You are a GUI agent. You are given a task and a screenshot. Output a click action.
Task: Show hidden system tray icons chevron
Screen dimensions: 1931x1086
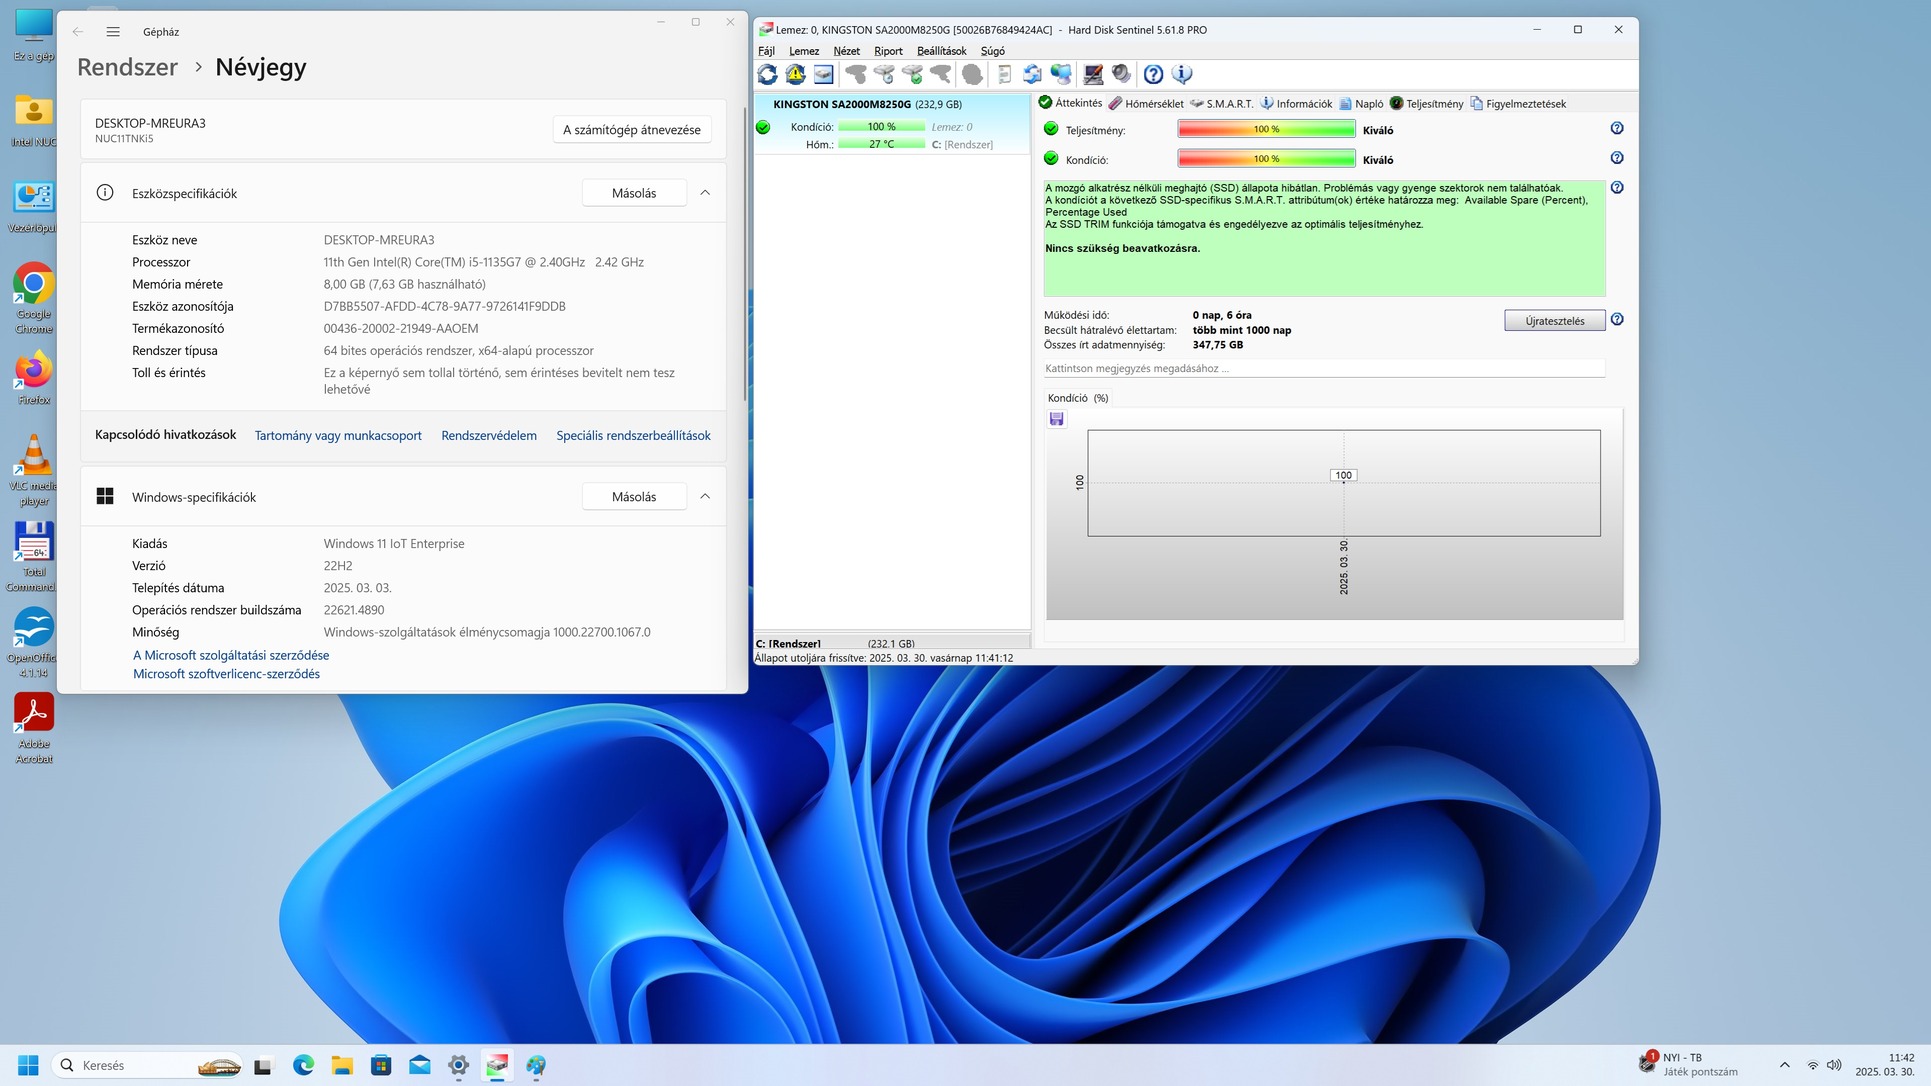[1784, 1065]
